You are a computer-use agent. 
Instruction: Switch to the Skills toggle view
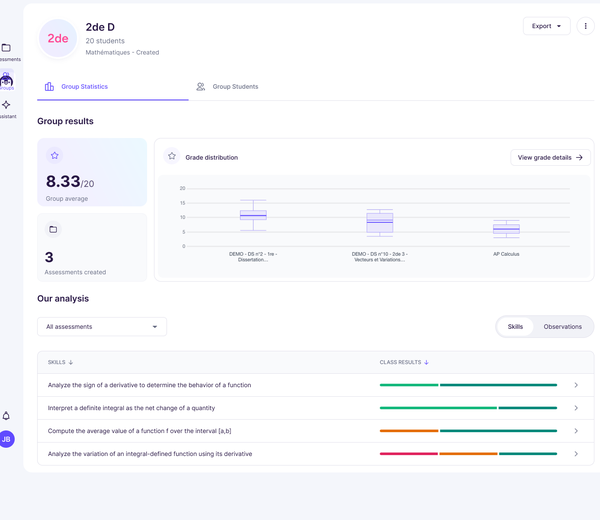tap(515, 327)
